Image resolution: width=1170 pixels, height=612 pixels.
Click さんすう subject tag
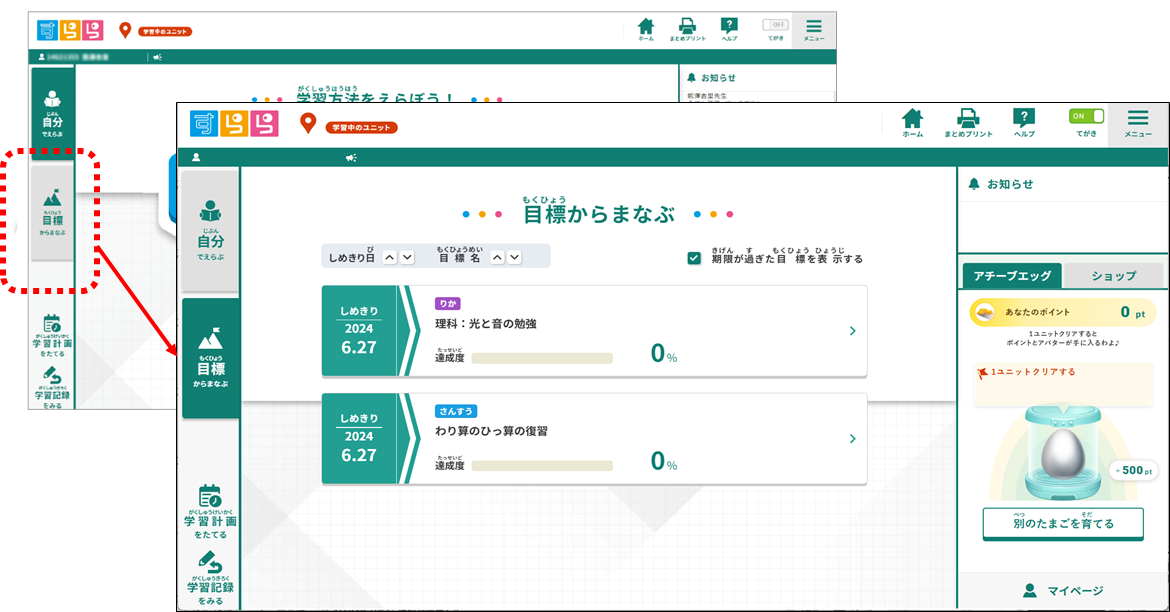pos(456,411)
